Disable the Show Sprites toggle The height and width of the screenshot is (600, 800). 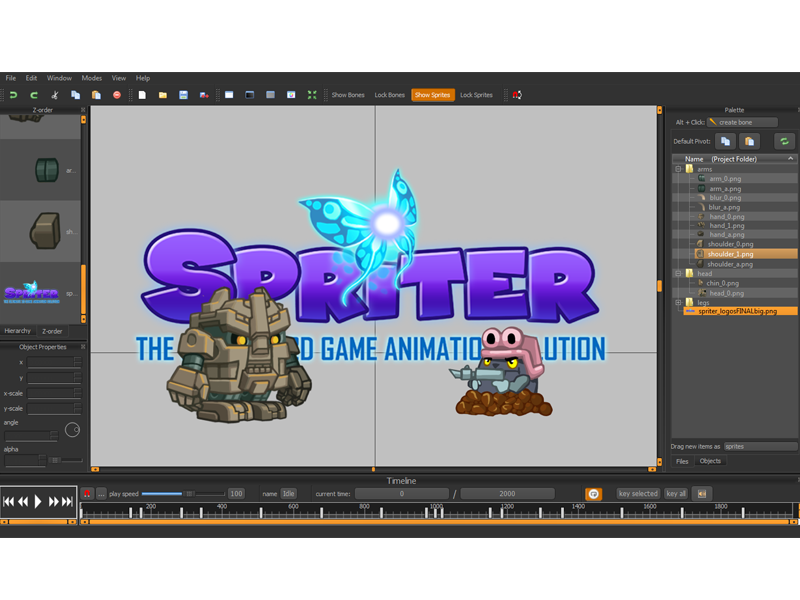[432, 95]
